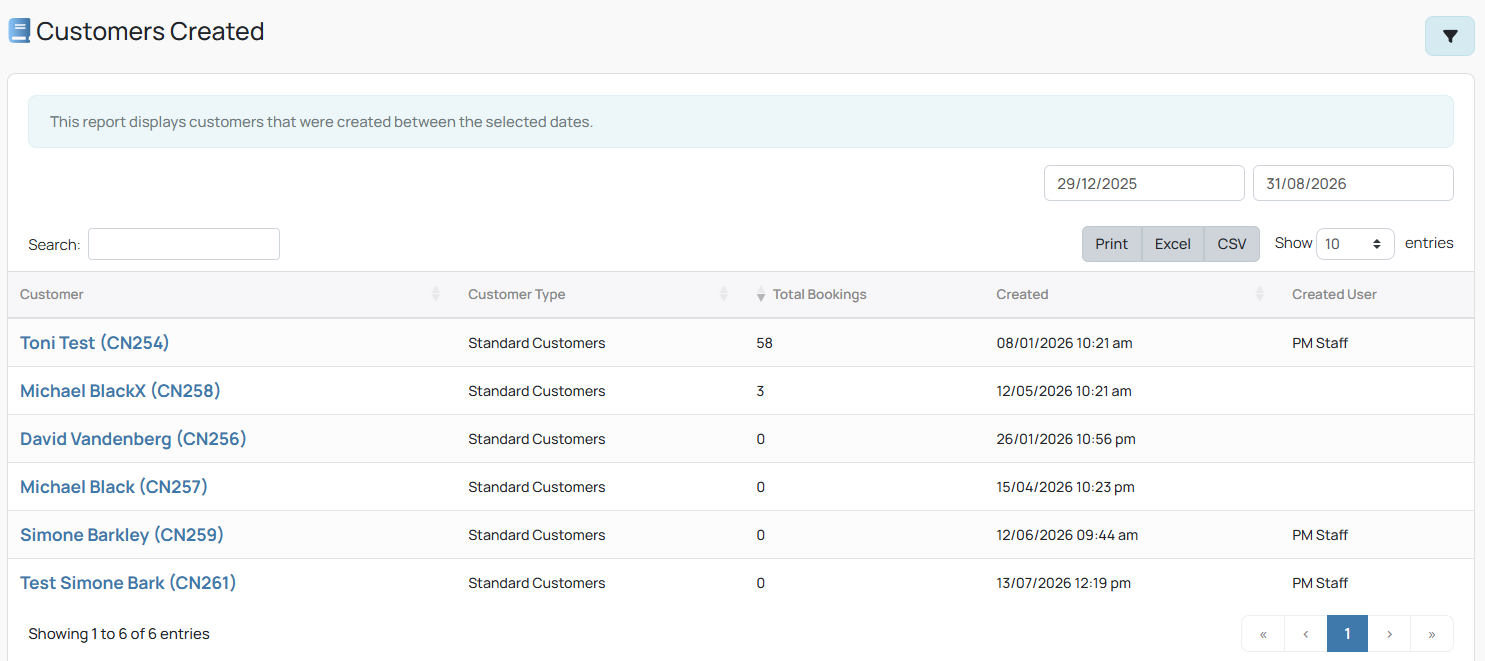
Task: Click PM Staff in Simone Barkley row
Action: (1320, 535)
